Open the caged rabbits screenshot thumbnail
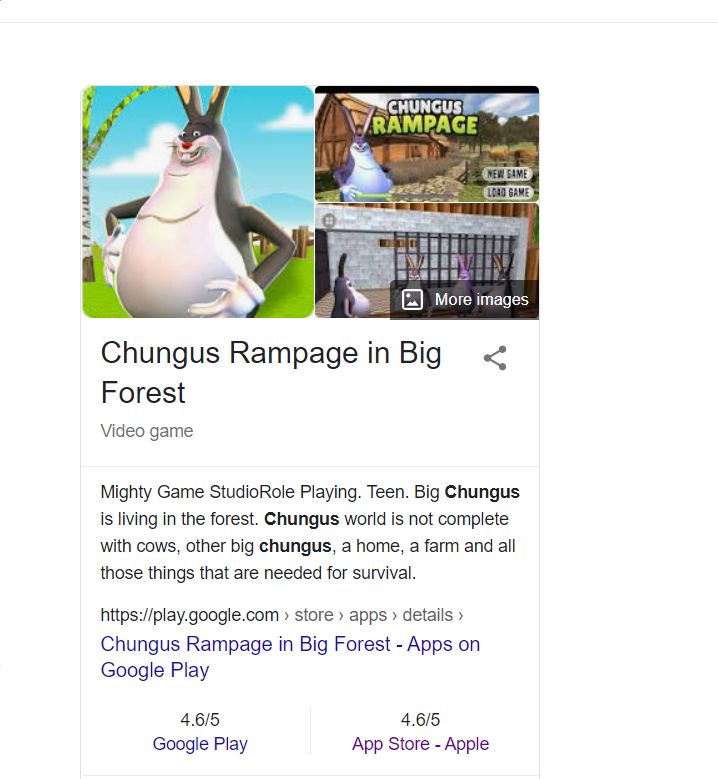The width and height of the screenshot is (718, 779). (x=427, y=260)
